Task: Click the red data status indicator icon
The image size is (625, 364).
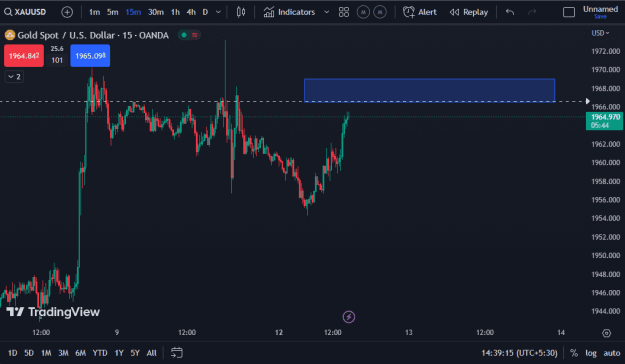Action: tap(195, 35)
